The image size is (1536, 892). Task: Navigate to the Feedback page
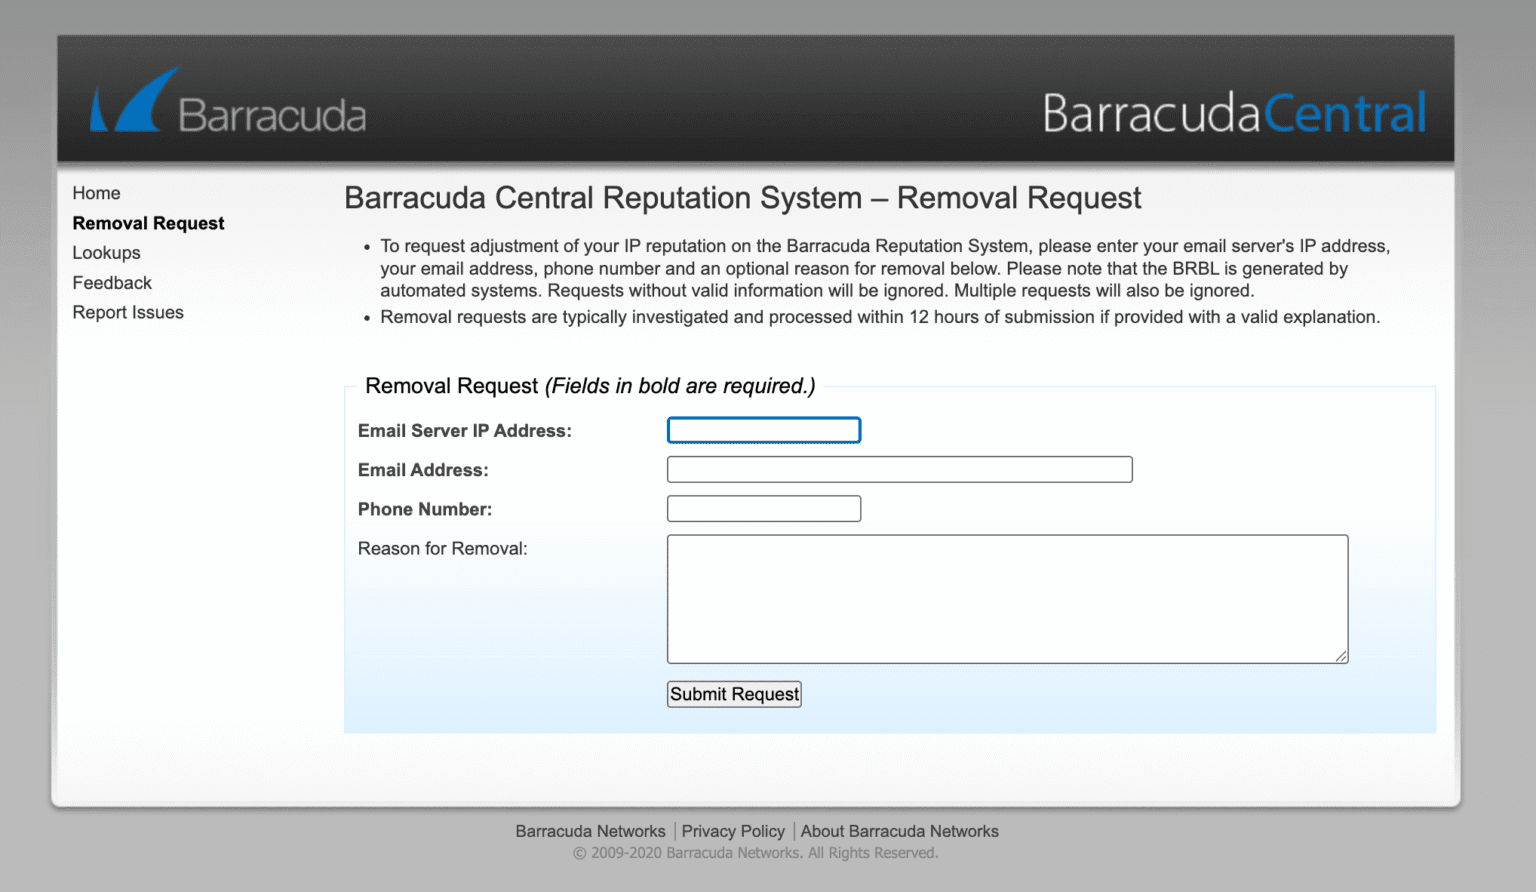coord(112,282)
